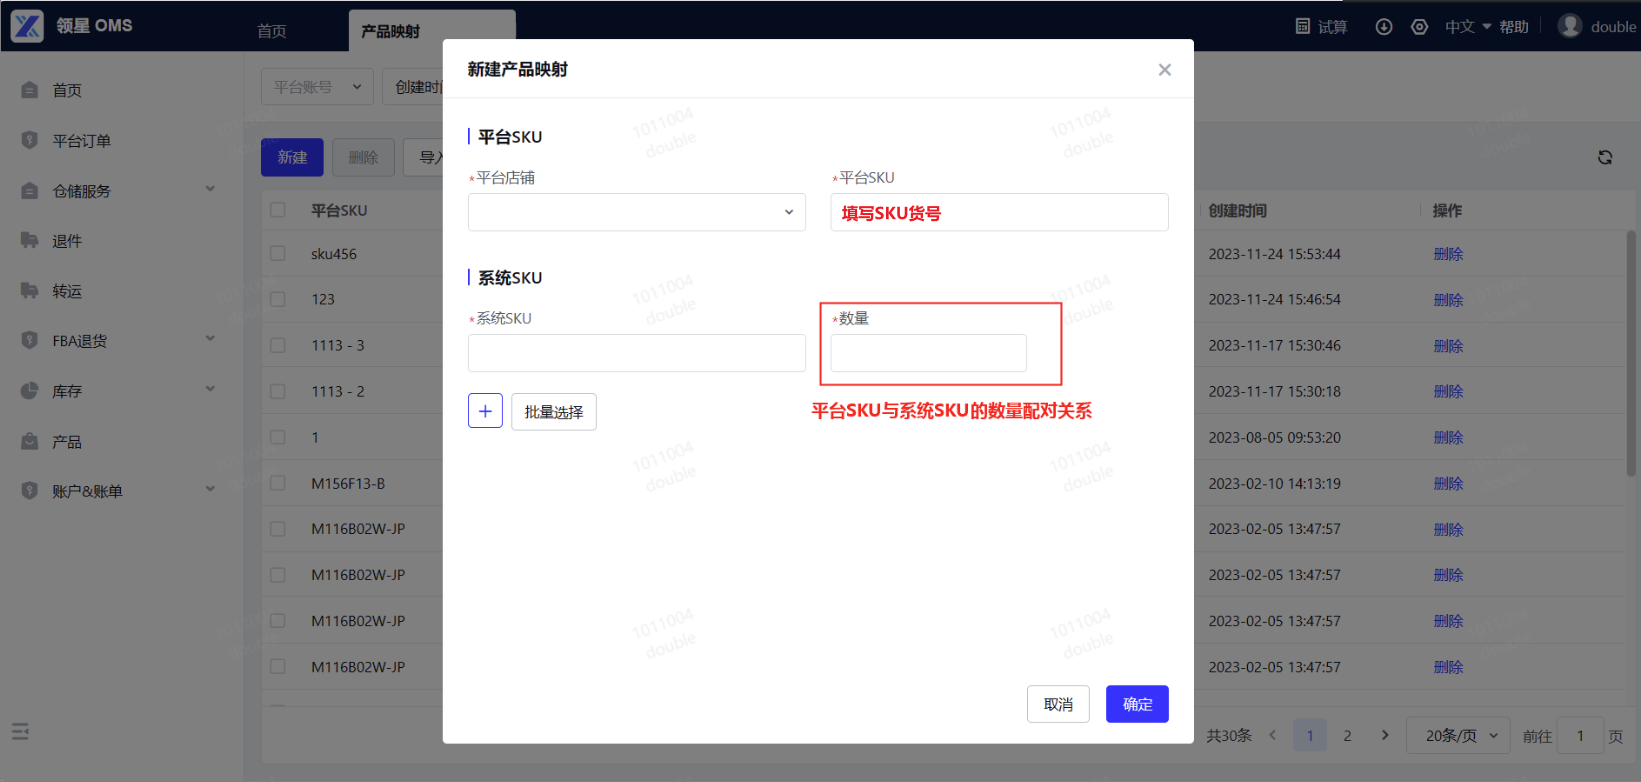Open the 中文 language dropdown
Viewport: 1641px width, 782px height.
1467,27
